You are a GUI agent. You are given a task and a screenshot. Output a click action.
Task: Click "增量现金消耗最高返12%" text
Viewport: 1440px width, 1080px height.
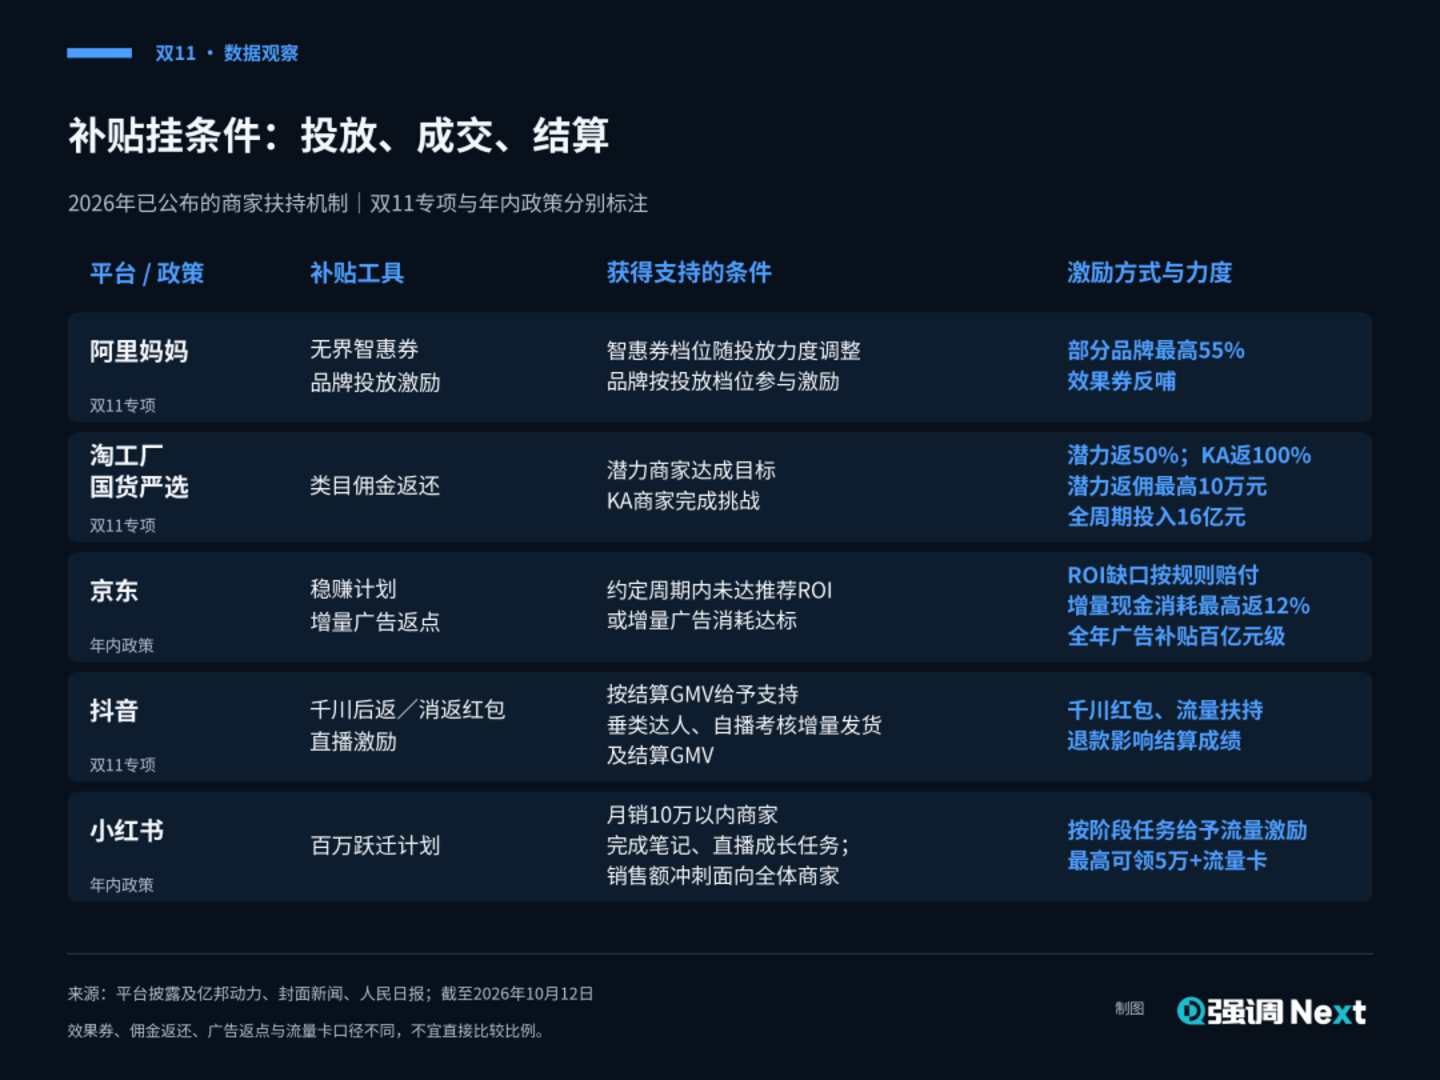click(1189, 605)
